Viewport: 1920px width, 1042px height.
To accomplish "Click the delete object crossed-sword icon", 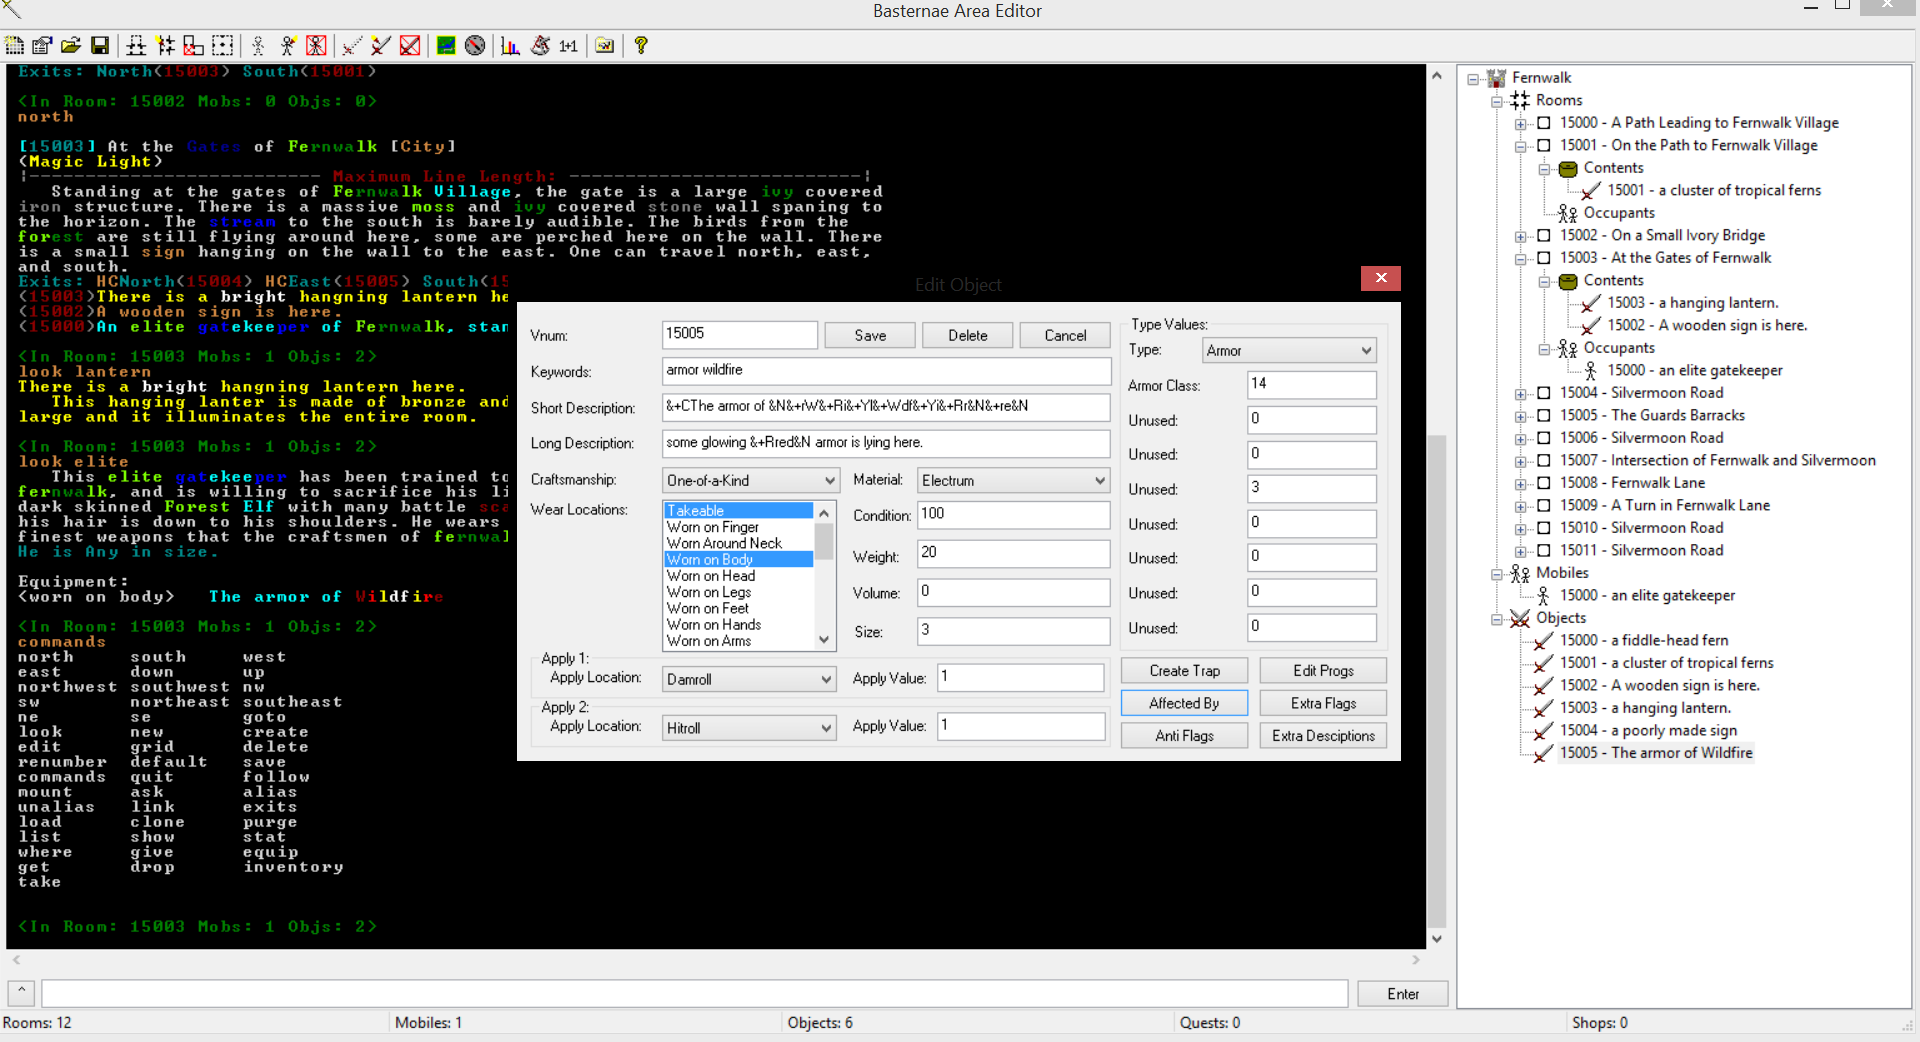I will (410, 46).
